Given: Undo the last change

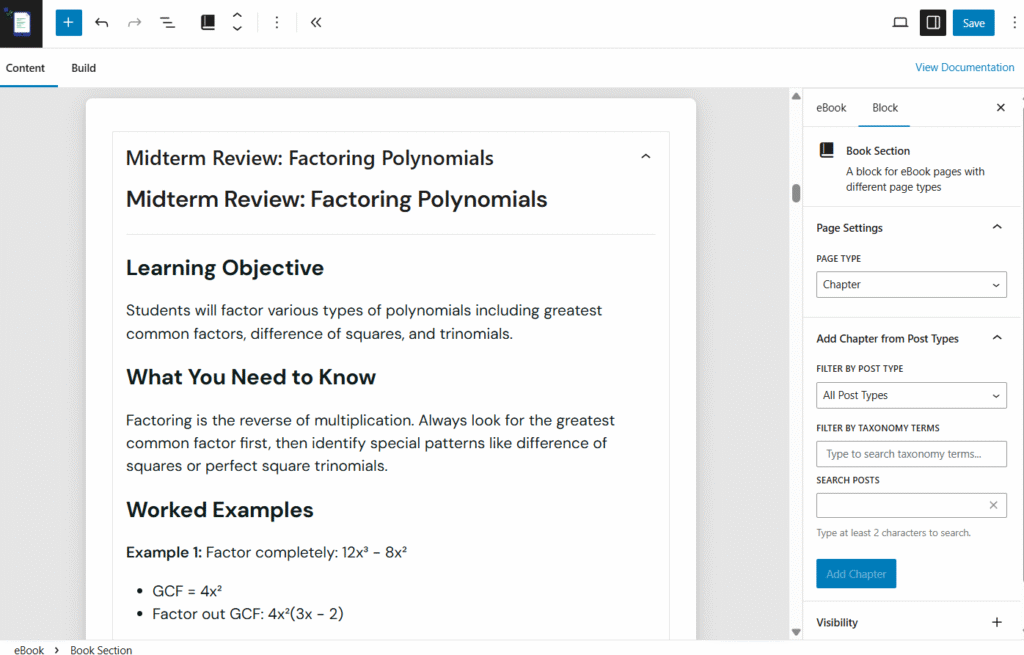Looking at the screenshot, I should [x=101, y=23].
